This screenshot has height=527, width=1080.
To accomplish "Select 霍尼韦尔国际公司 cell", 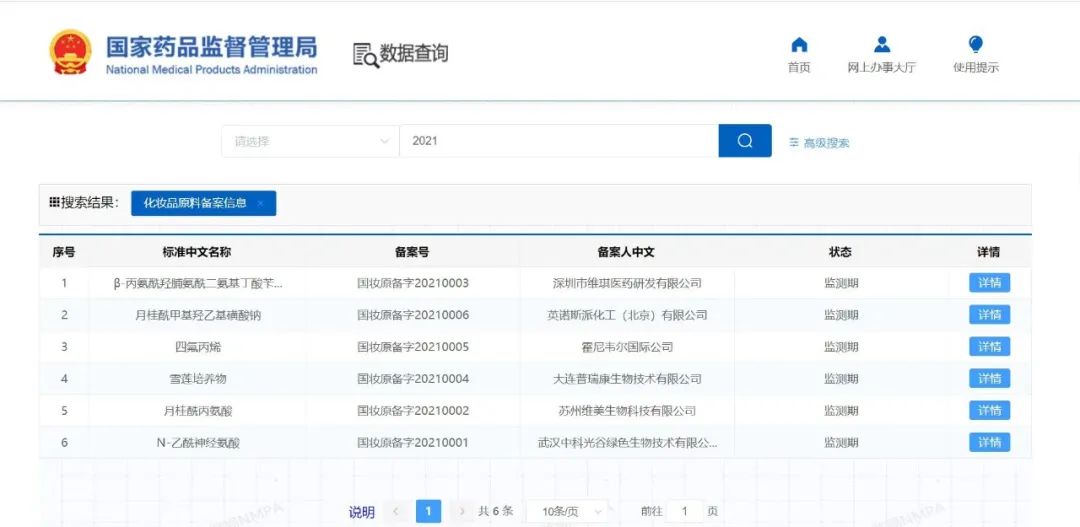I will pos(627,347).
